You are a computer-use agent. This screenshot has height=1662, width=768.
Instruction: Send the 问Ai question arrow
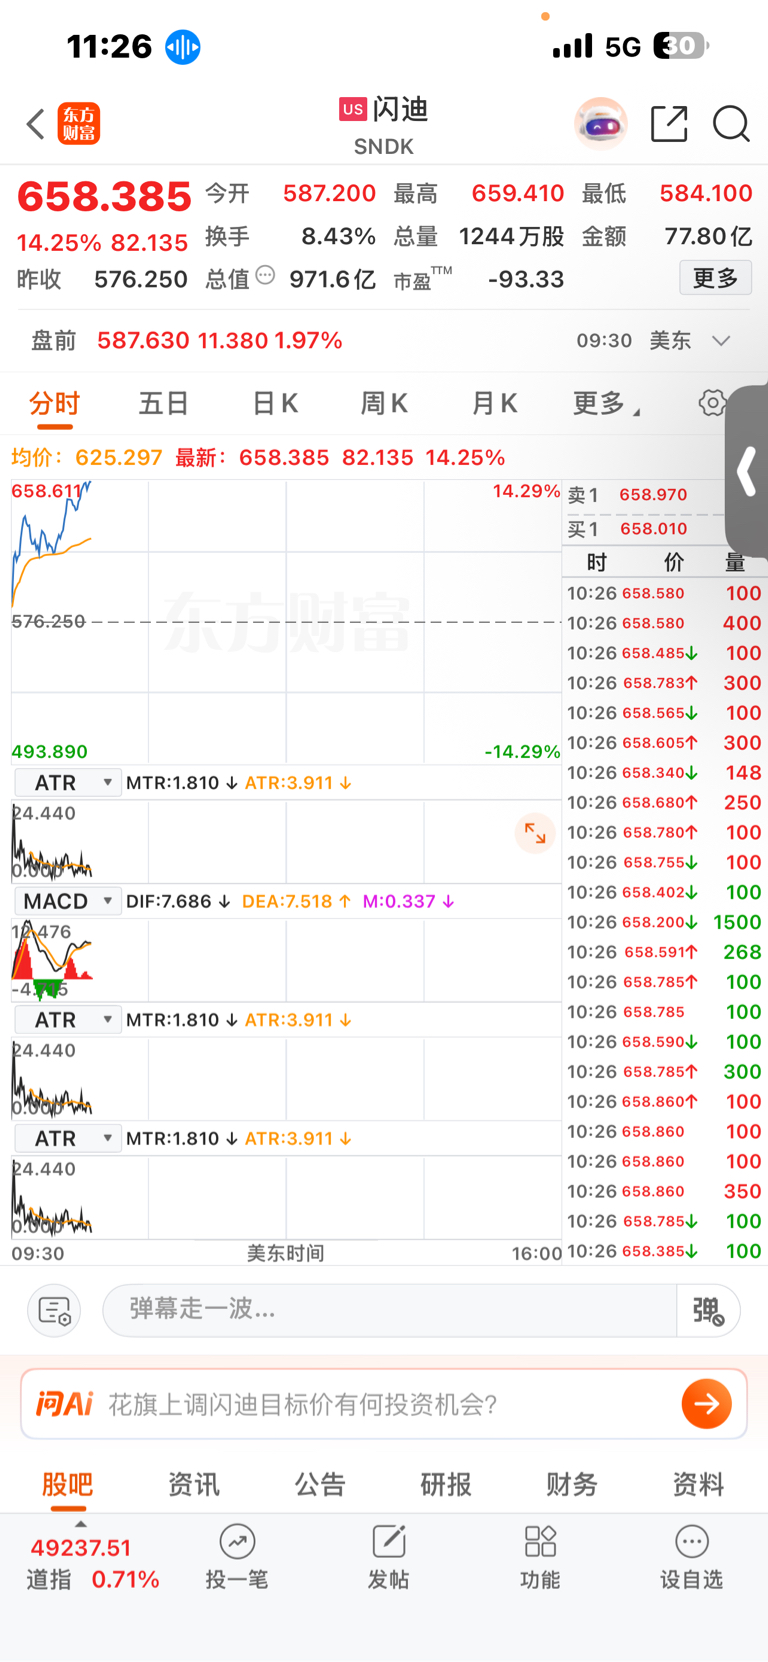pos(706,1404)
